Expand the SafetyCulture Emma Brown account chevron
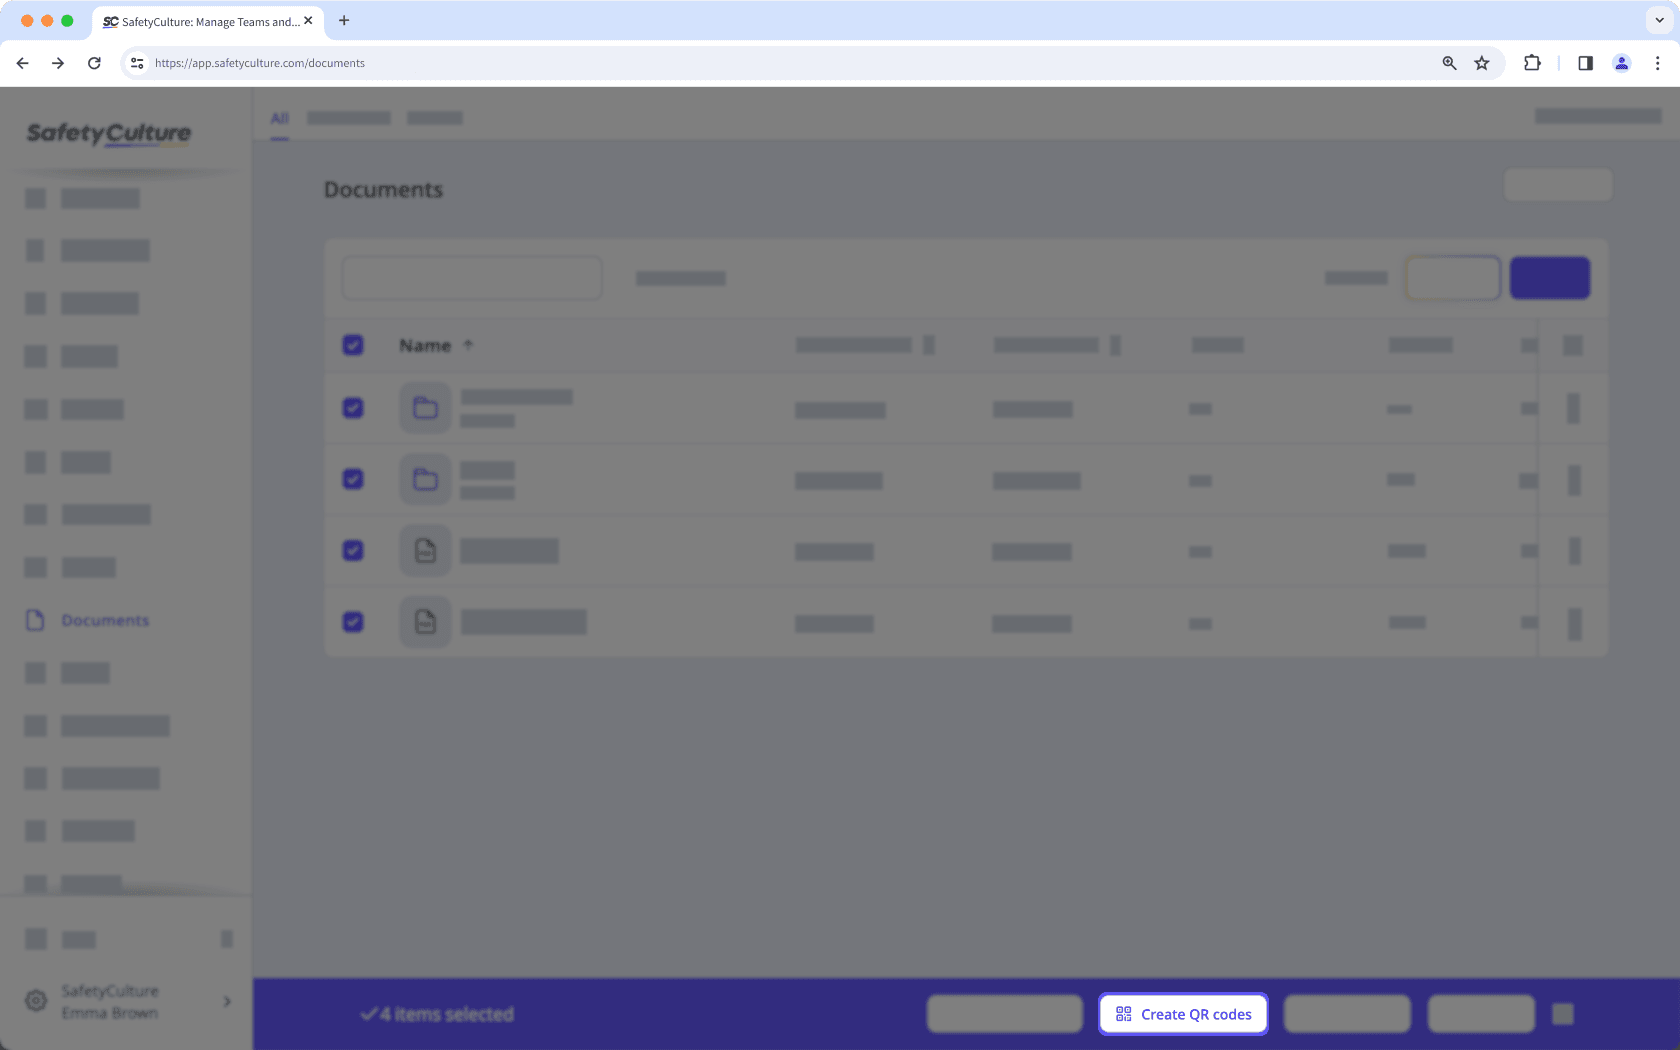 tap(226, 1001)
